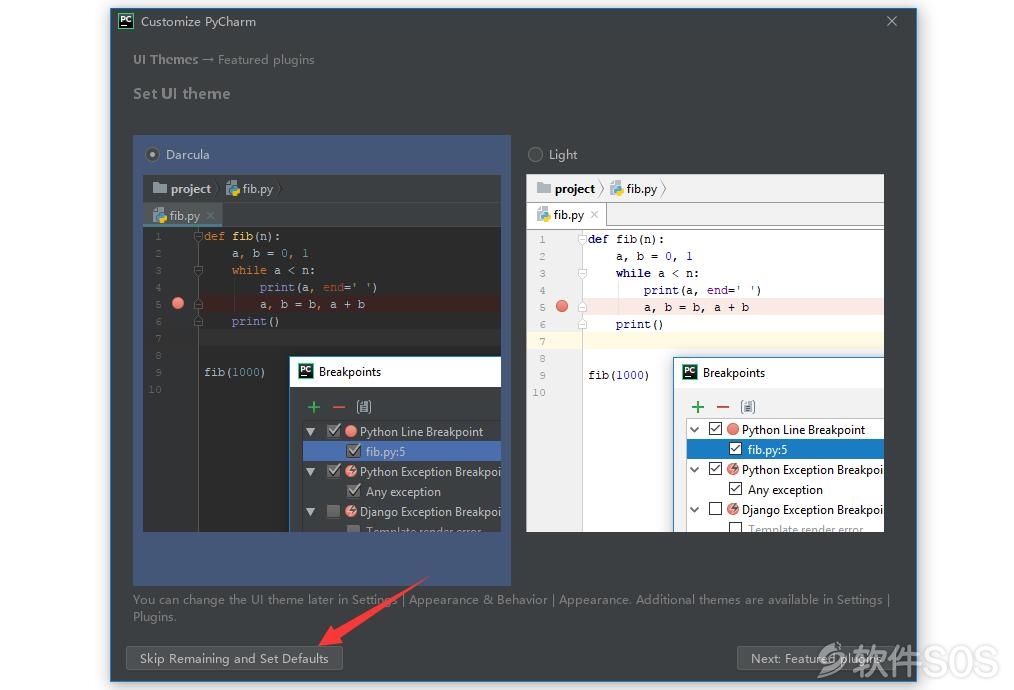This screenshot has width=1014, height=690.
Task: Toggle Python Line Breakpoint checkbox in Light preview
Action: (715, 429)
